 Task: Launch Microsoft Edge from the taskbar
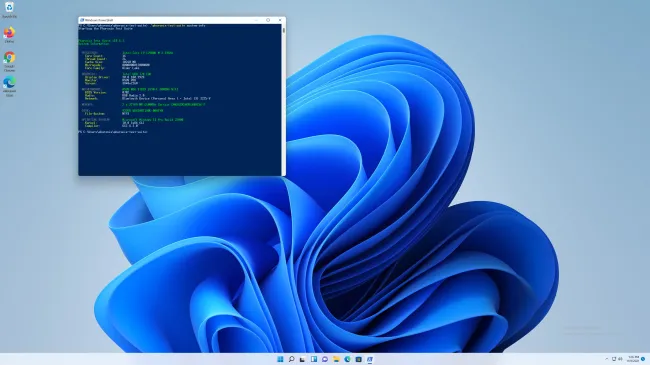[347, 359]
